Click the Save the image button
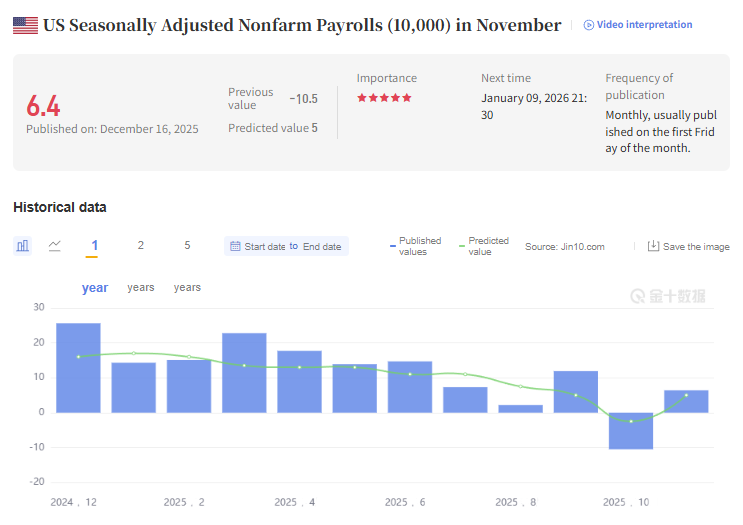 (x=696, y=247)
